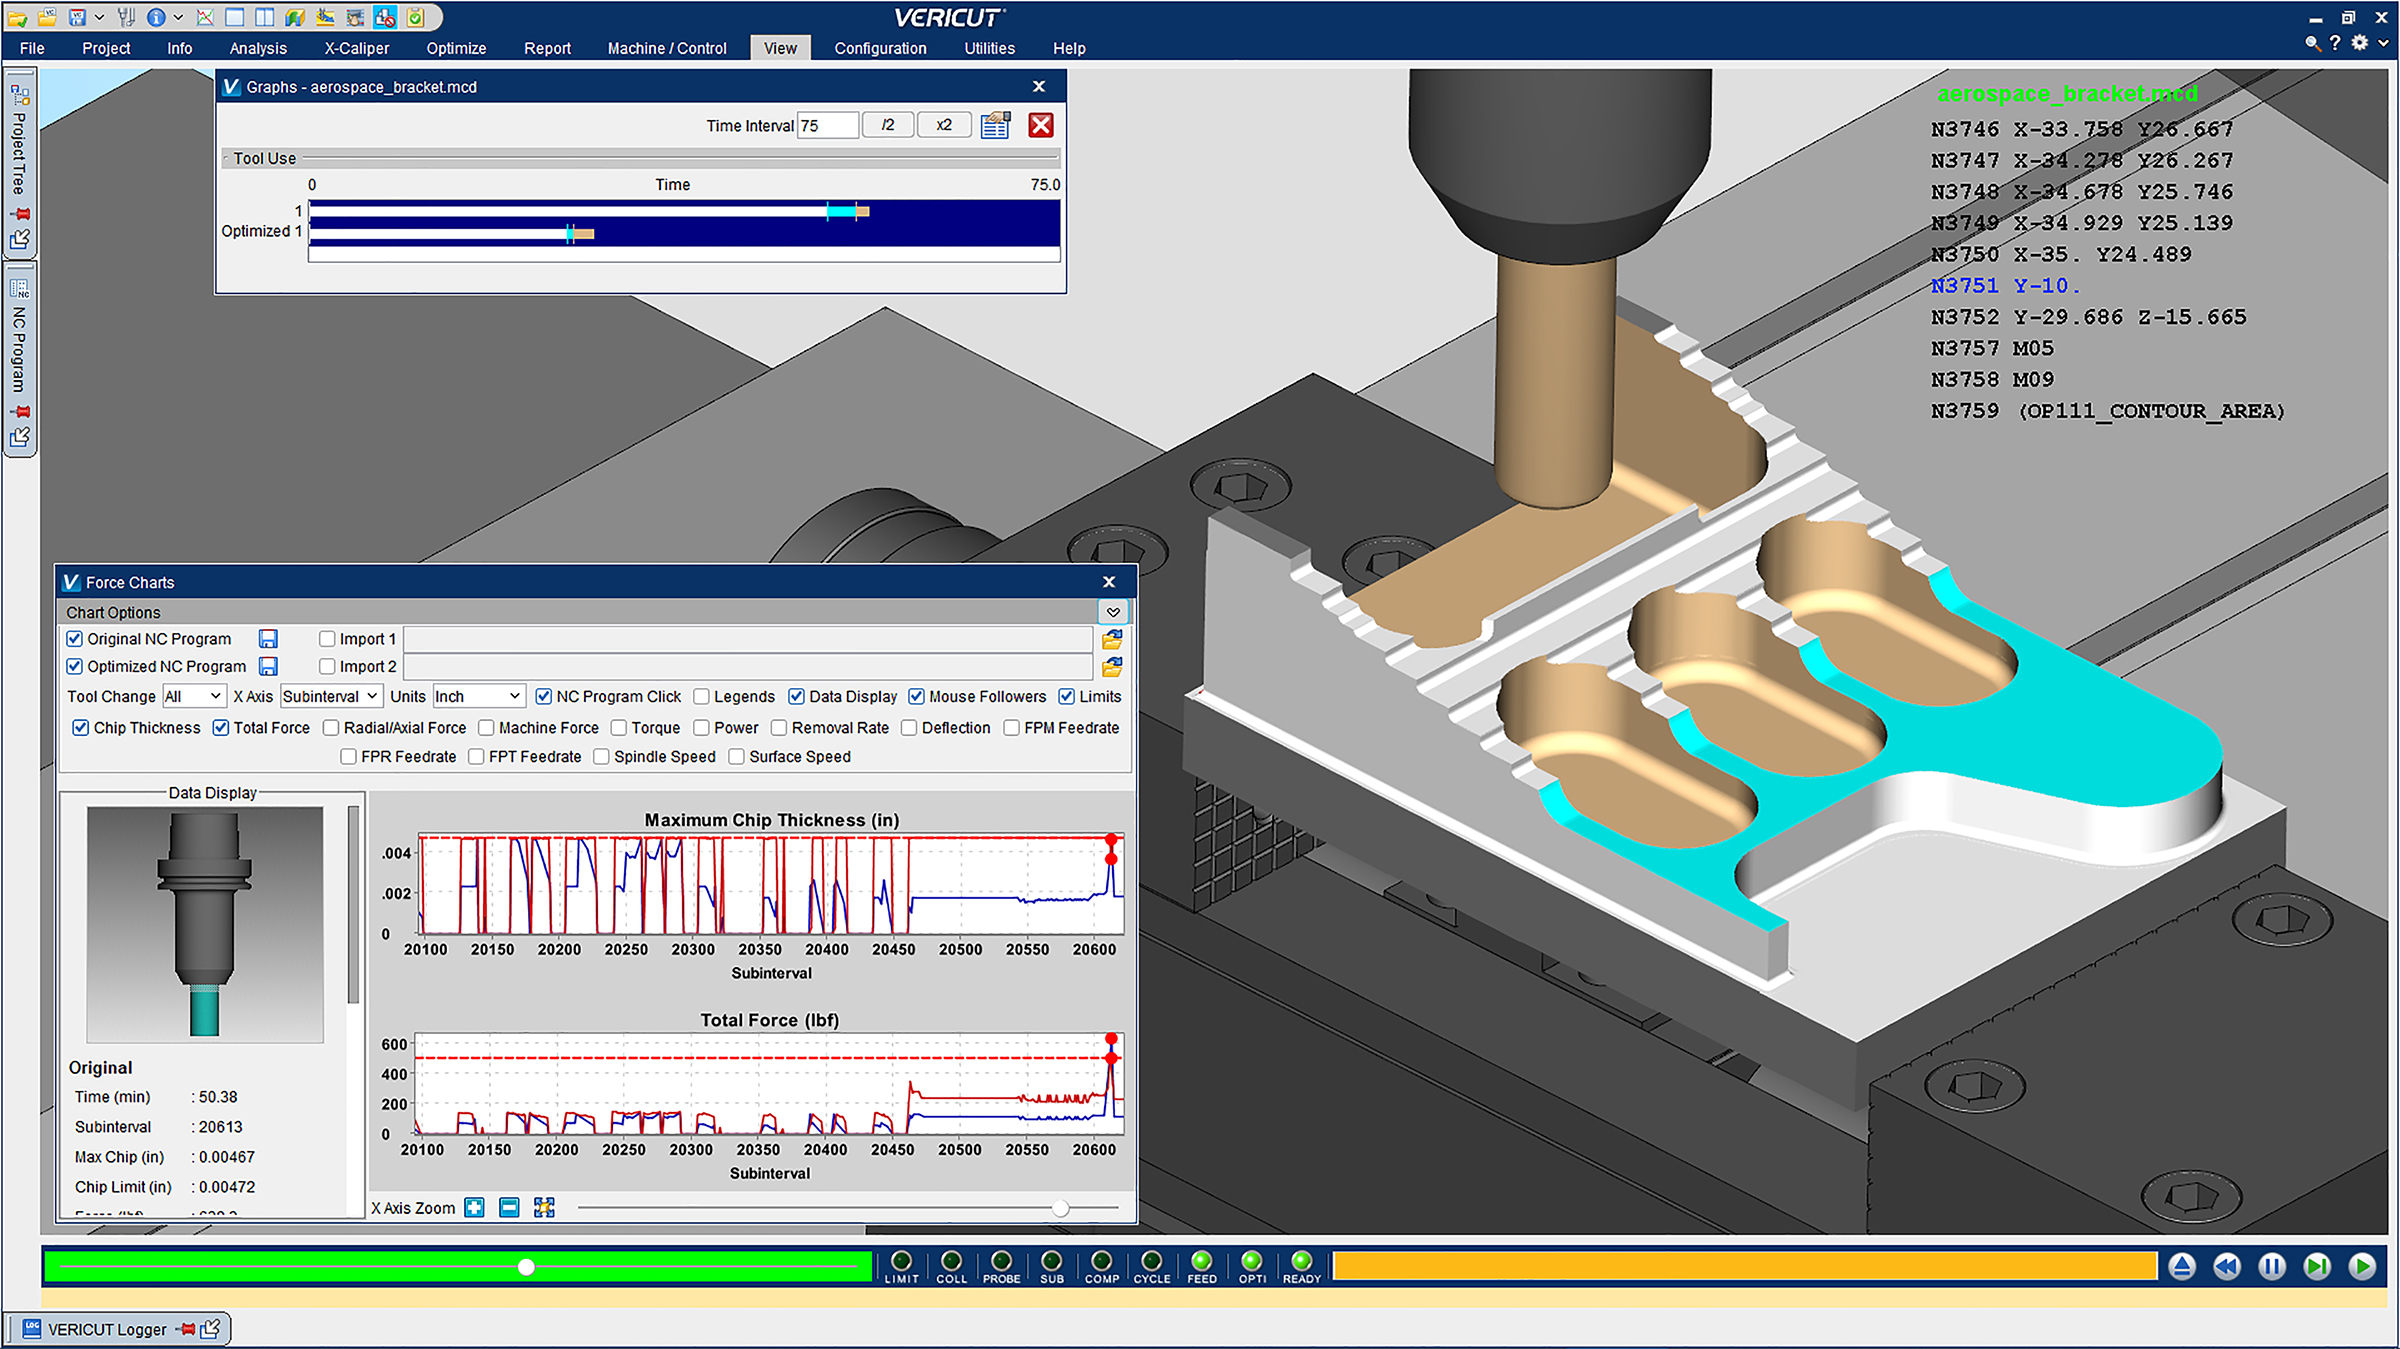Switch to two-view layout icon
Image resolution: width=2400 pixels, height=1349 pixels.
(x=265, y=17)
